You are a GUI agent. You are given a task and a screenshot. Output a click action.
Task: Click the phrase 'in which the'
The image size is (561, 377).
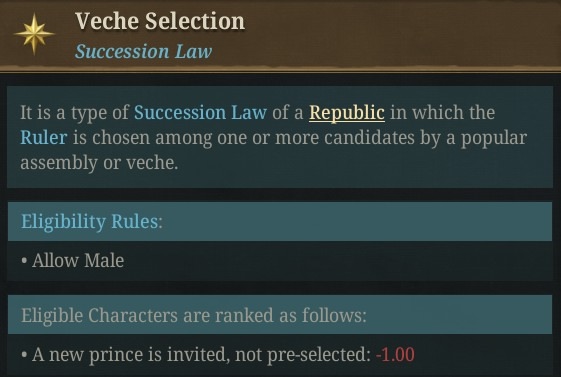442,112
